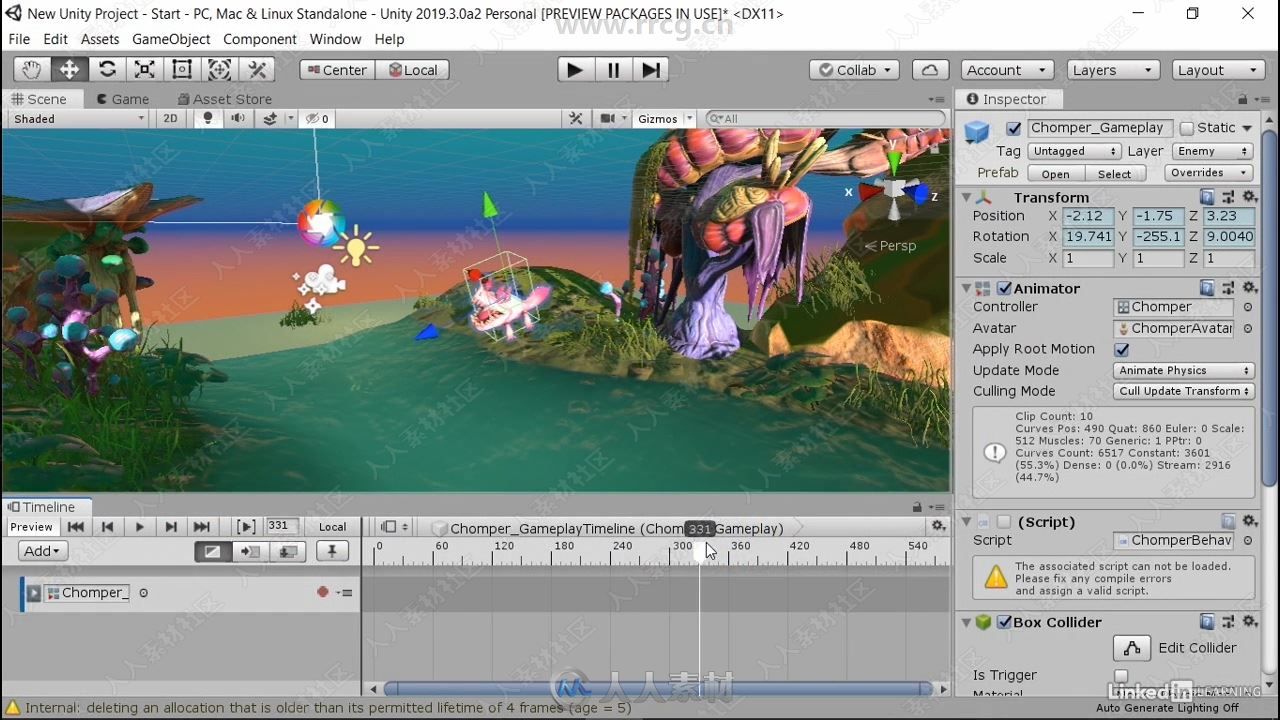Collapse the Transform component section

pos(966,198)
